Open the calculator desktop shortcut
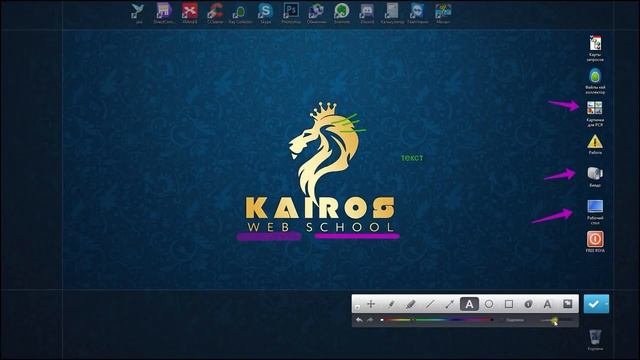 392,12
